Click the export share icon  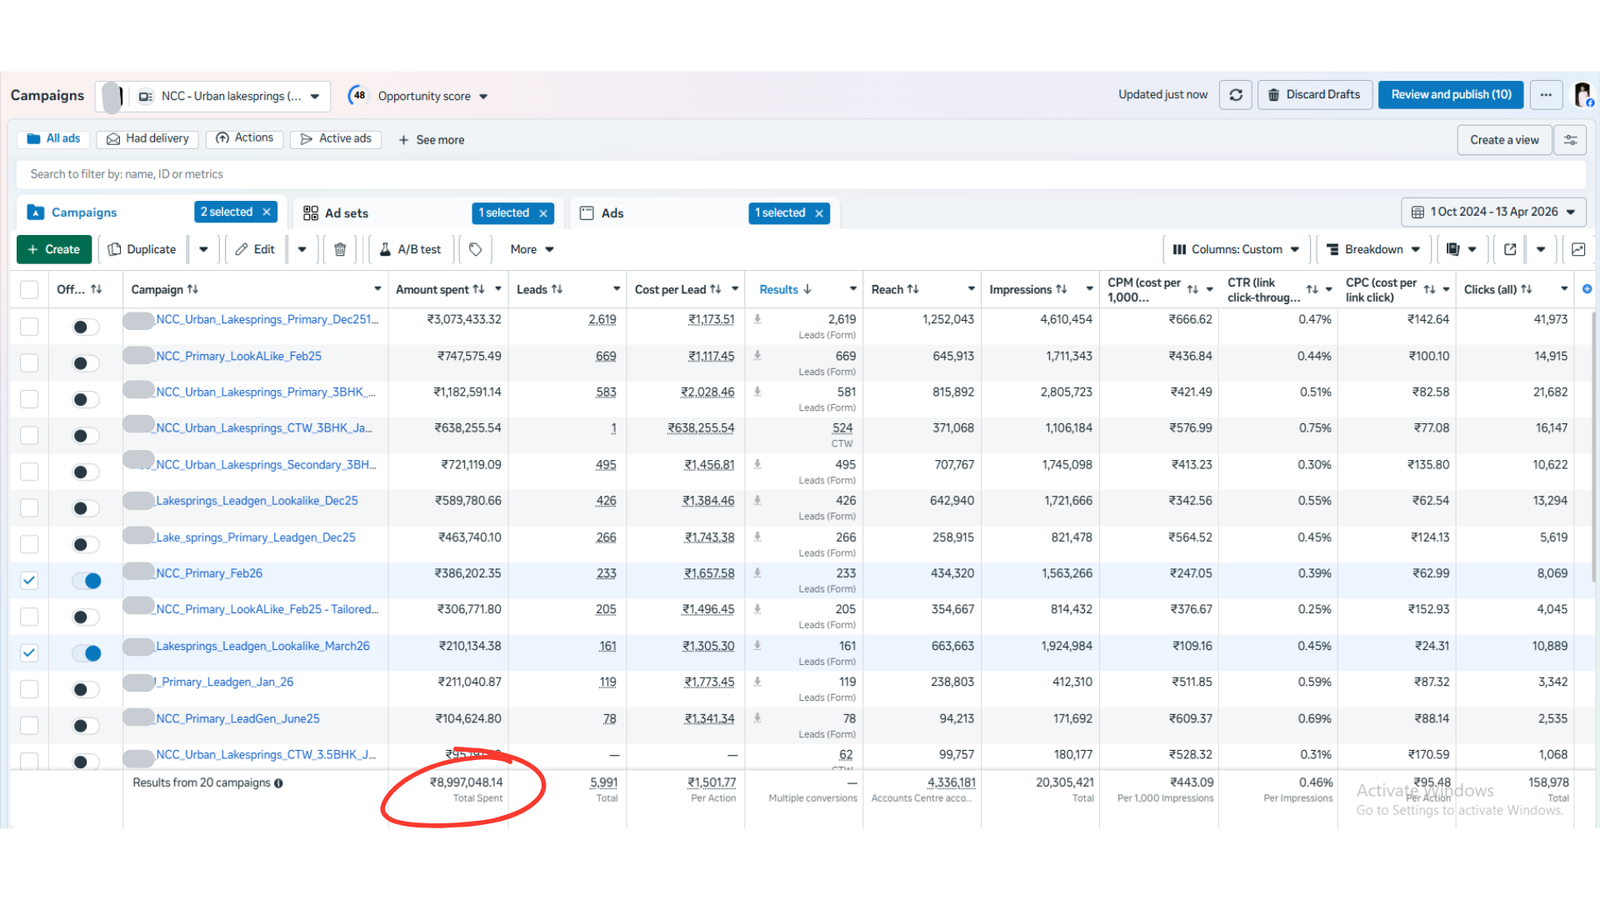coord(1510,249)
